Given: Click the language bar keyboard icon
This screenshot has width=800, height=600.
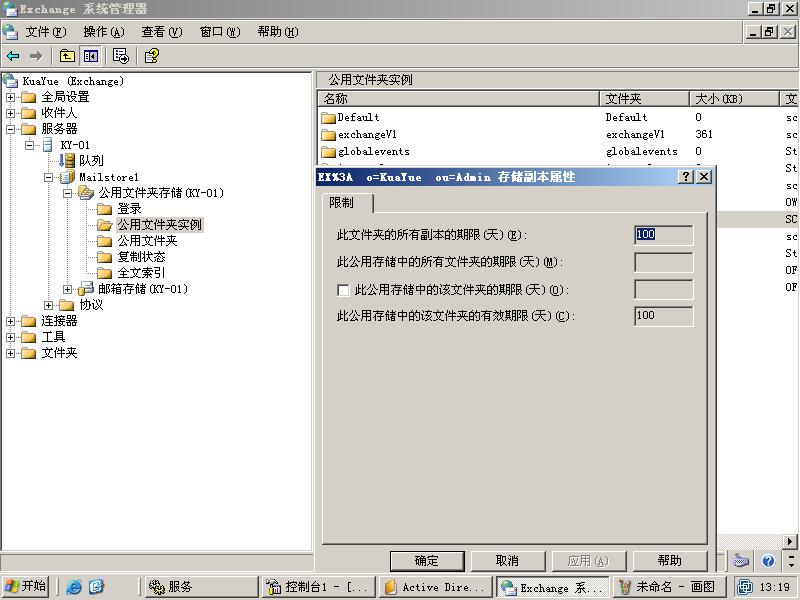Looking at the screenshot, I should 740,561.
